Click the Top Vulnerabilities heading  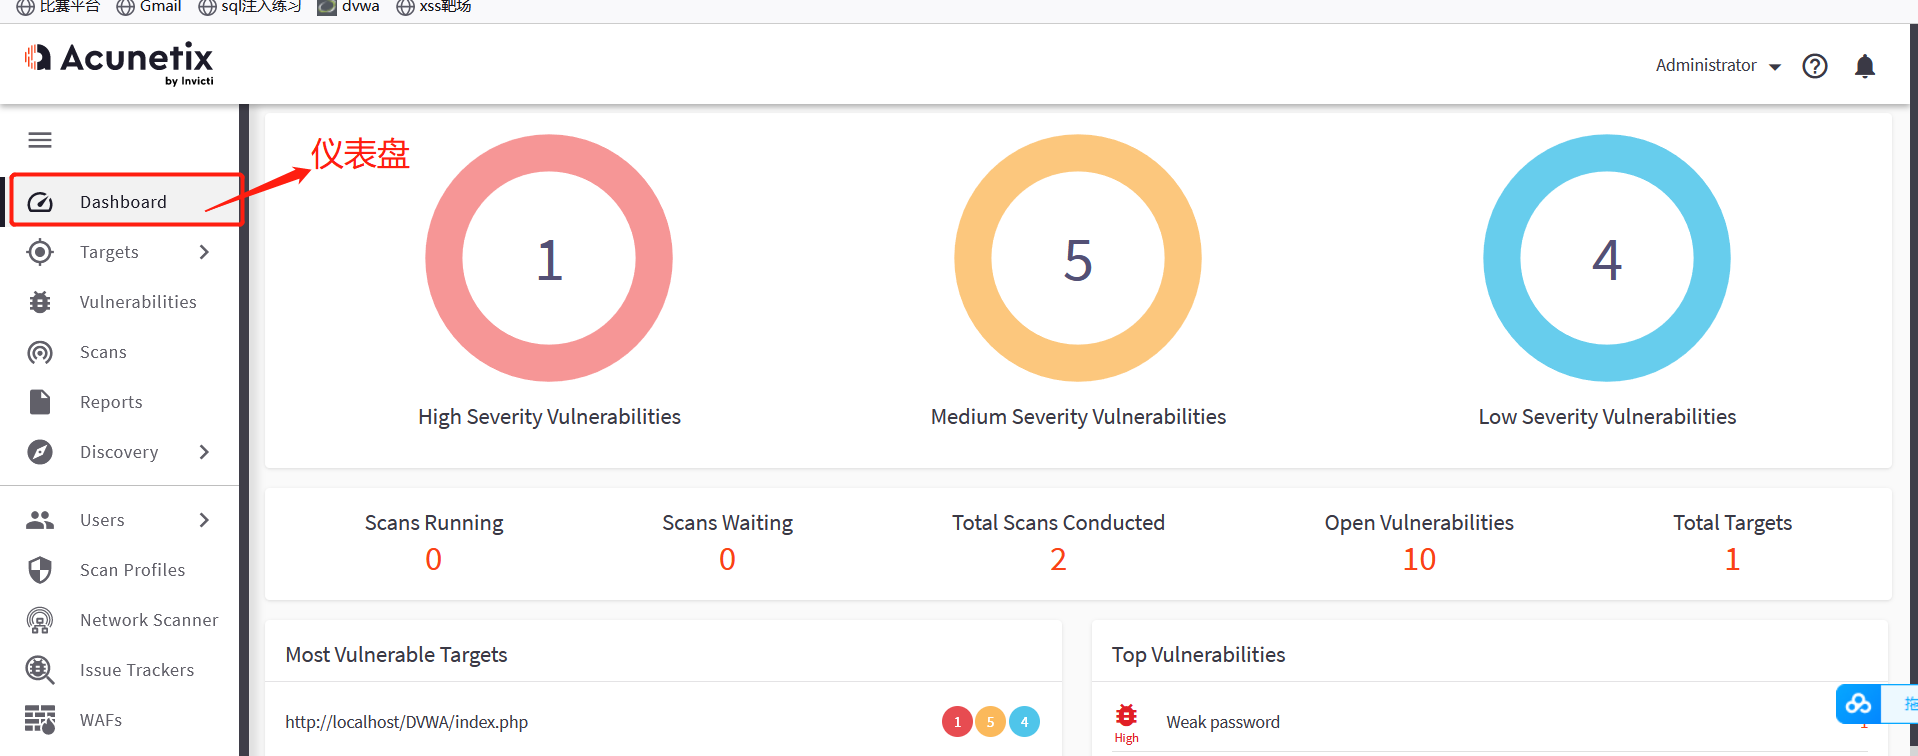1198,655
